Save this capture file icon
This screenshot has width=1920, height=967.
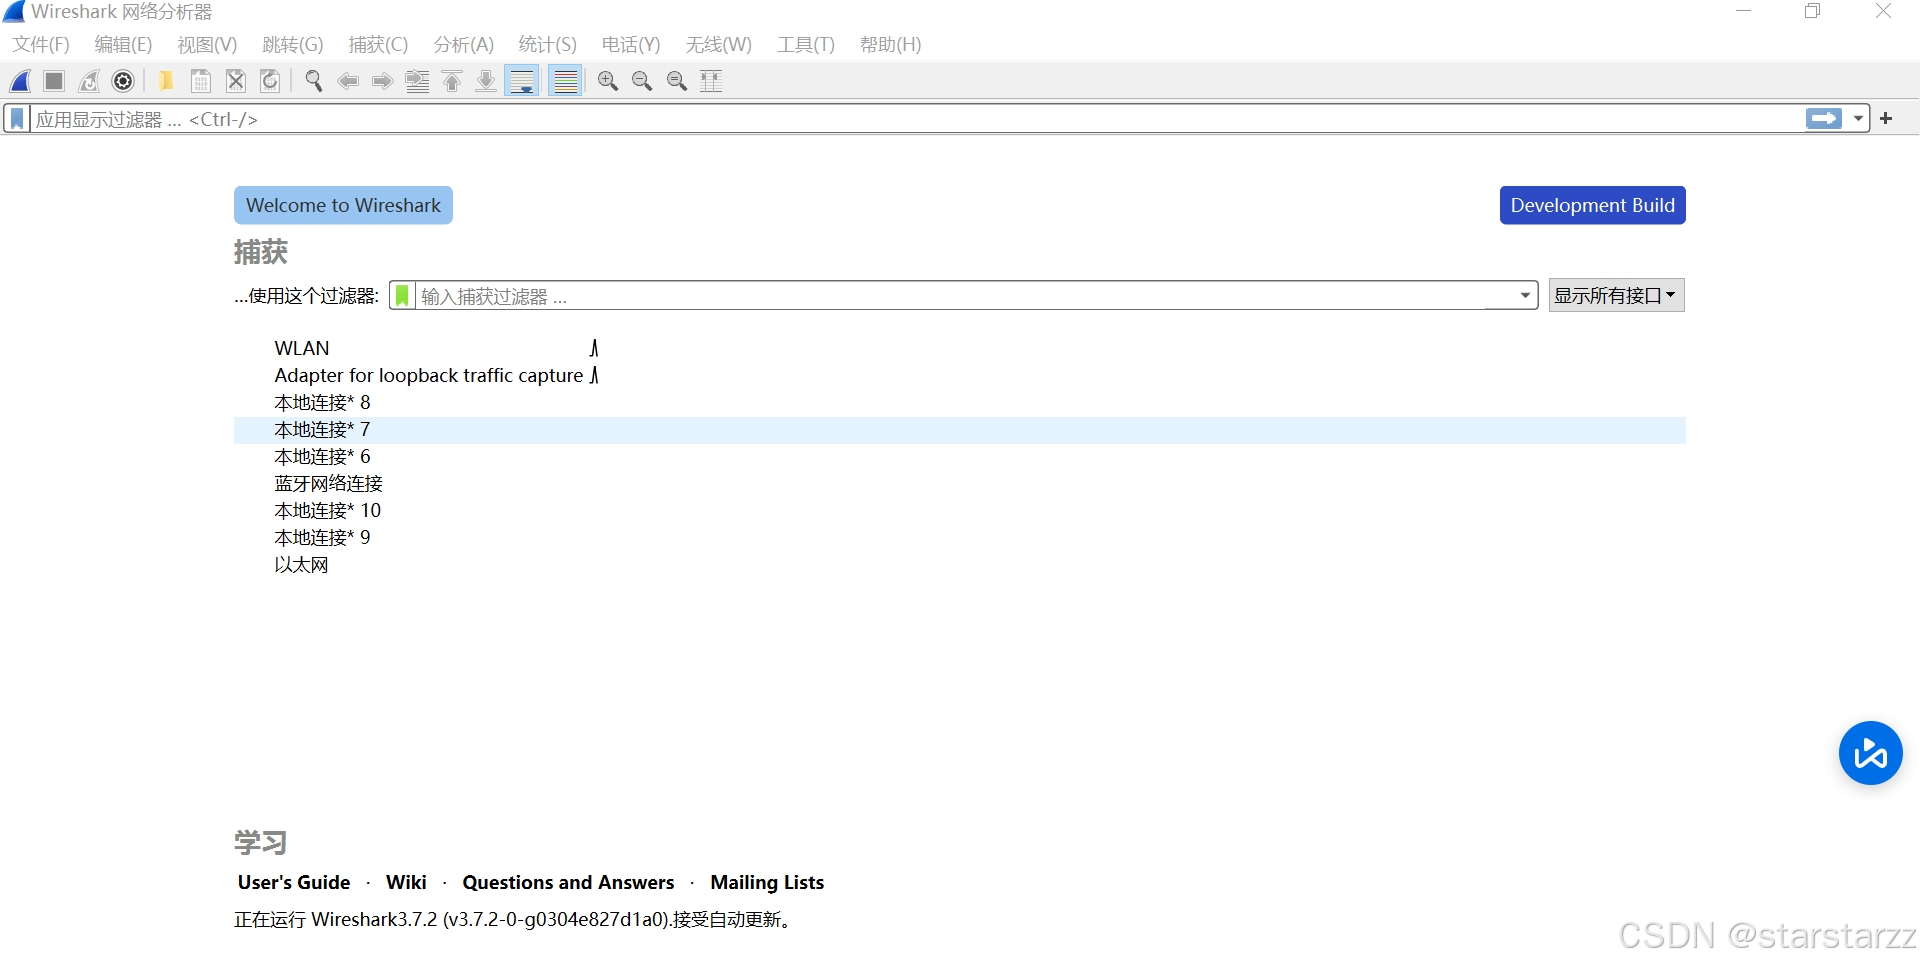click(x=201, y=81)
